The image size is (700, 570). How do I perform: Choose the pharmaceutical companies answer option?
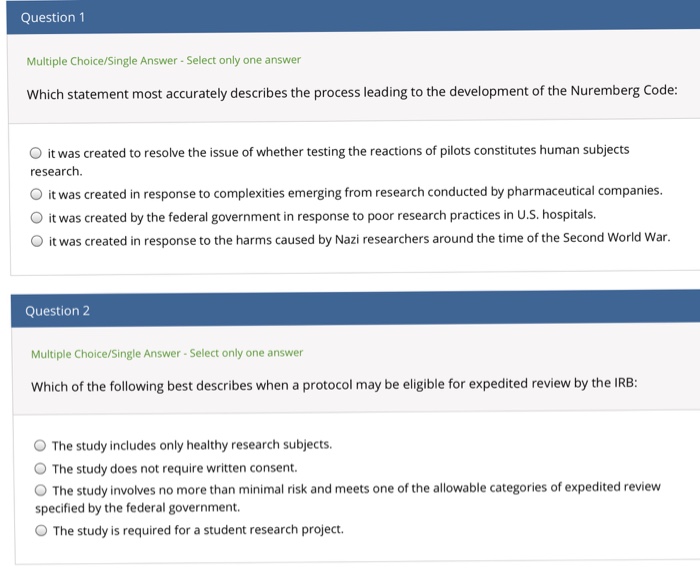point(36,194)
